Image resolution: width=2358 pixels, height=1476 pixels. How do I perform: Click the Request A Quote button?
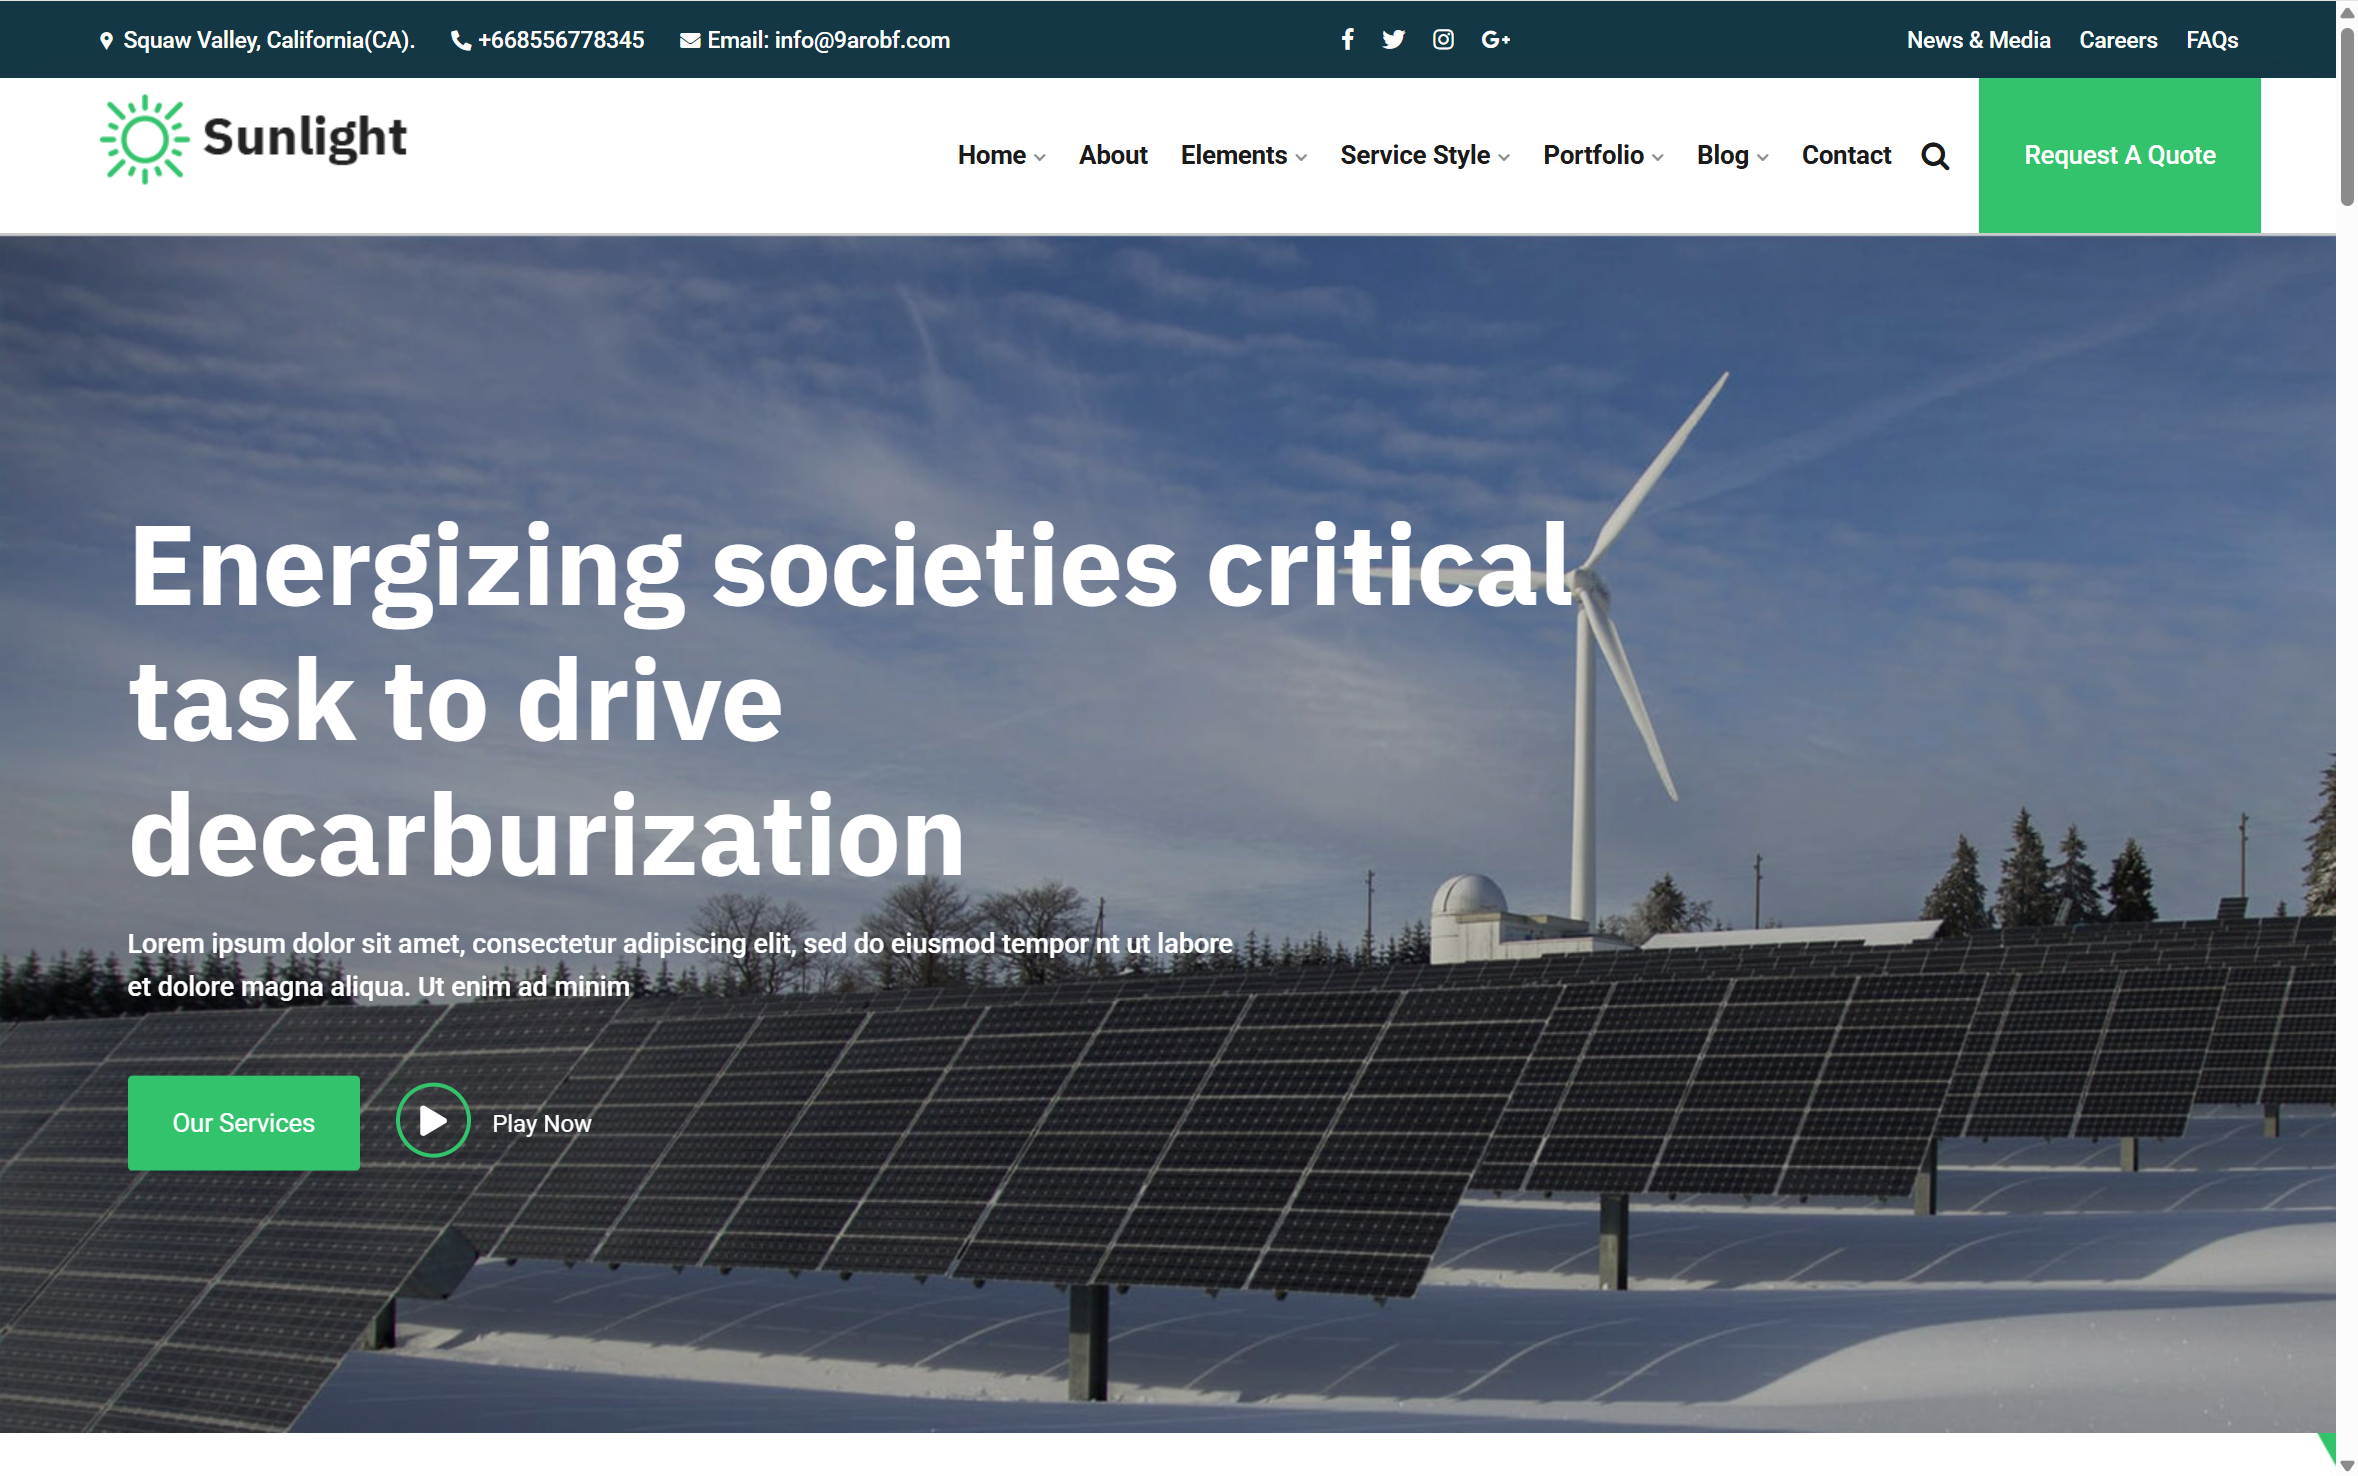coord(2118,156)
